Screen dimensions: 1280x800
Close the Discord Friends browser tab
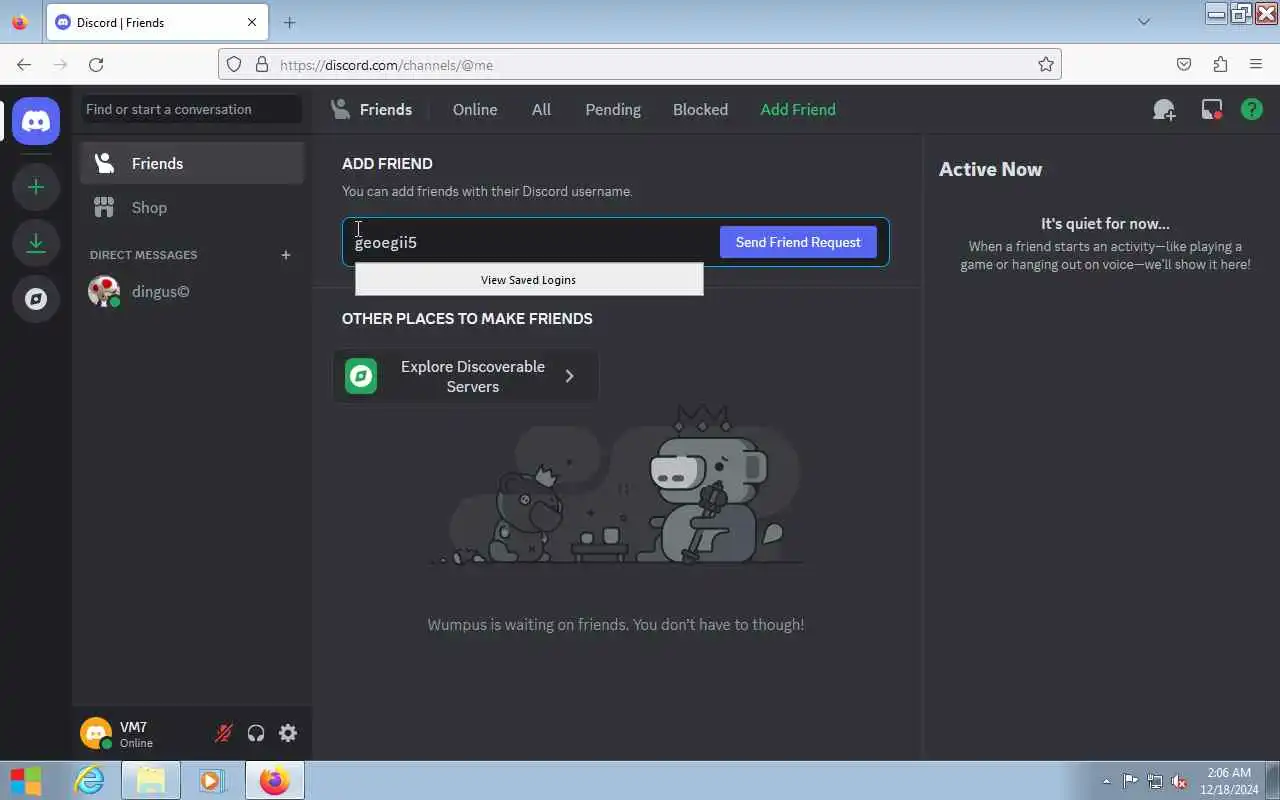tap(252, 22)
